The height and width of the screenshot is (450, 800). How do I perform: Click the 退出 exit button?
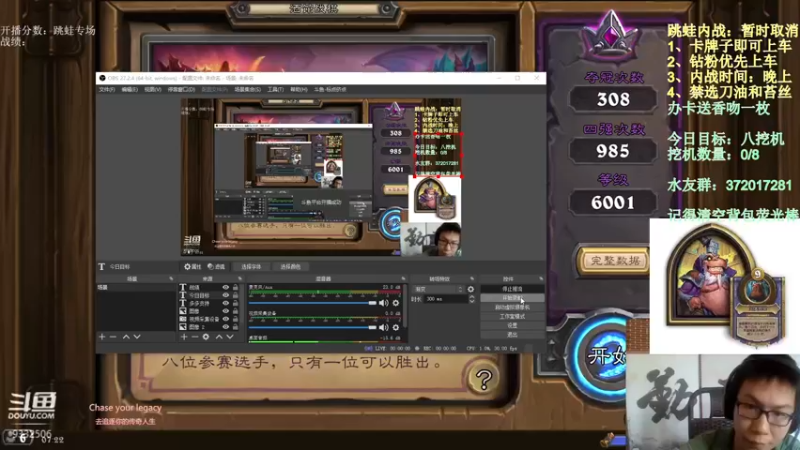point(512,334)
